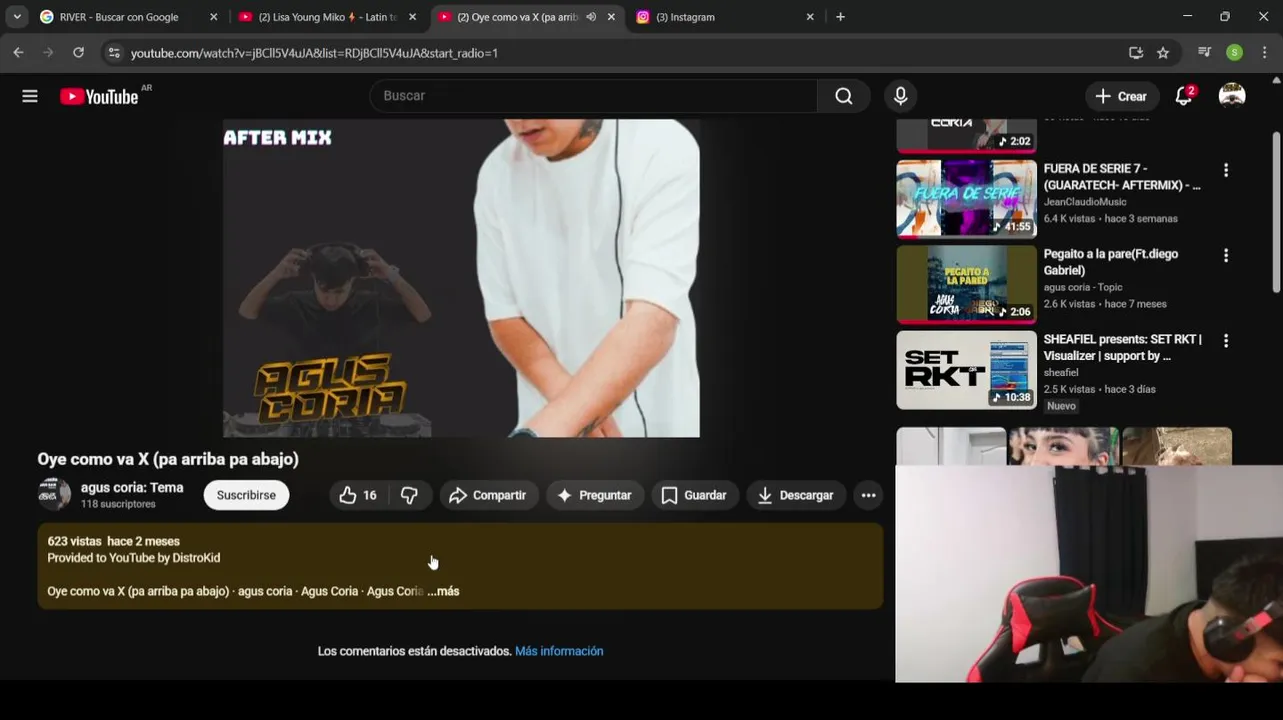The width and height of the screenshot is (1283, 720).
Task: Click the Compartir share button
Action: 488,495
